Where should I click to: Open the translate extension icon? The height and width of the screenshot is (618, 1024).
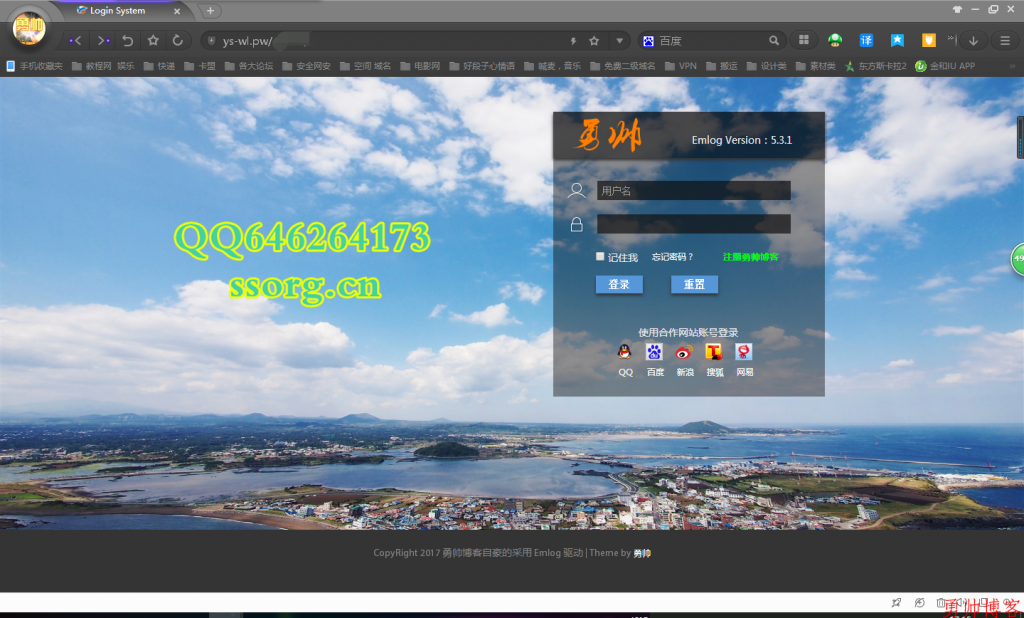(866, 41)
